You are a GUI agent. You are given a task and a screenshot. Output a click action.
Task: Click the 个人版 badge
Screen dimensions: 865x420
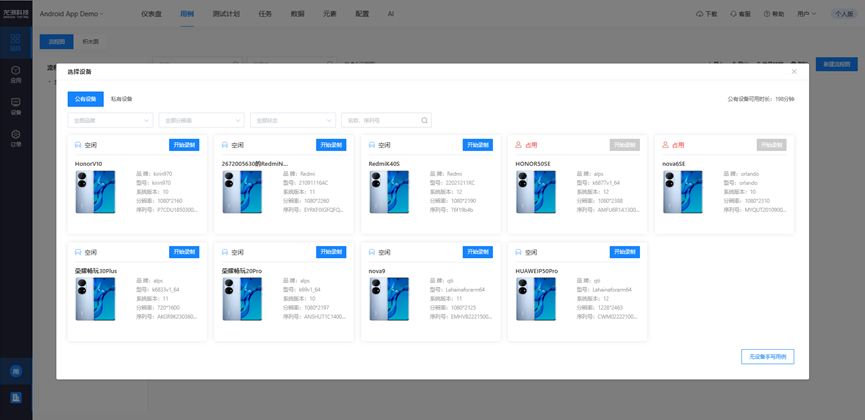(844, 14)
